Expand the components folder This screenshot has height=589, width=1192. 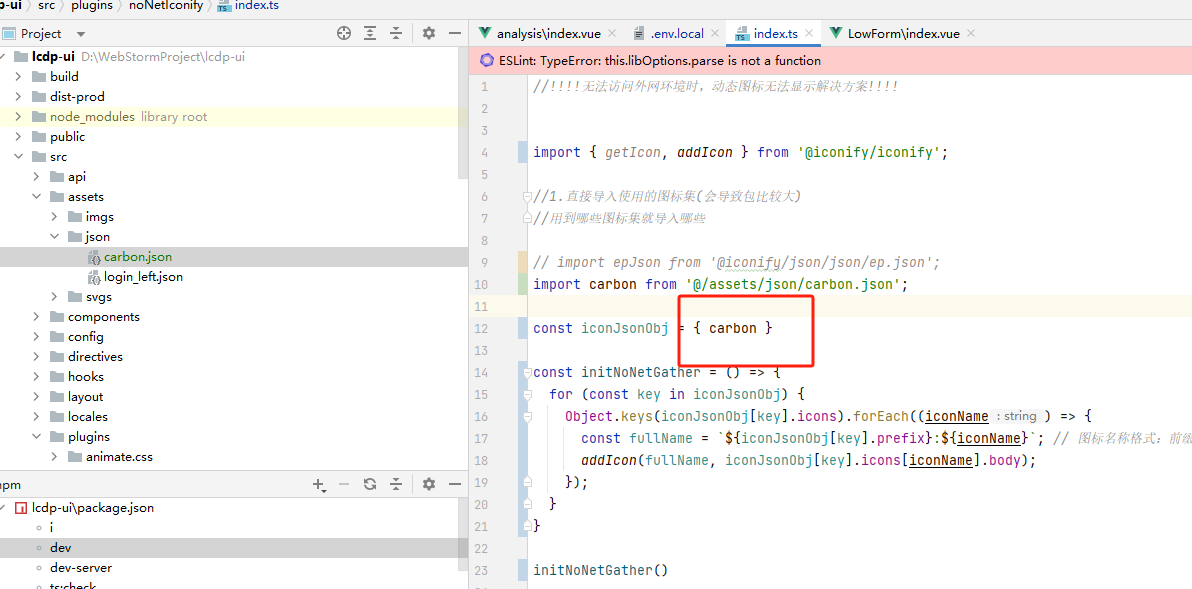(37, 317)
